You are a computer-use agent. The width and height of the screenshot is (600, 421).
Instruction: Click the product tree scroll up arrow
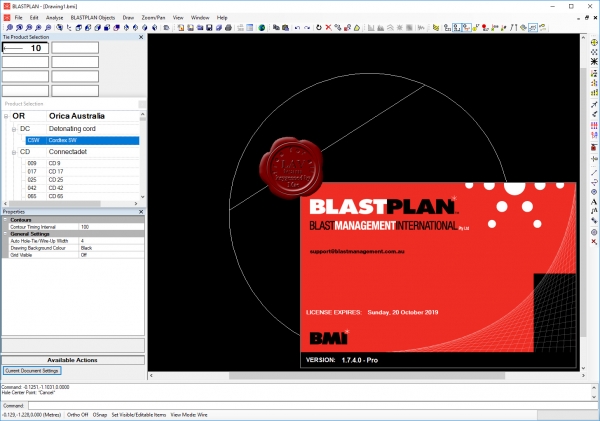click(x=142, y=114)
